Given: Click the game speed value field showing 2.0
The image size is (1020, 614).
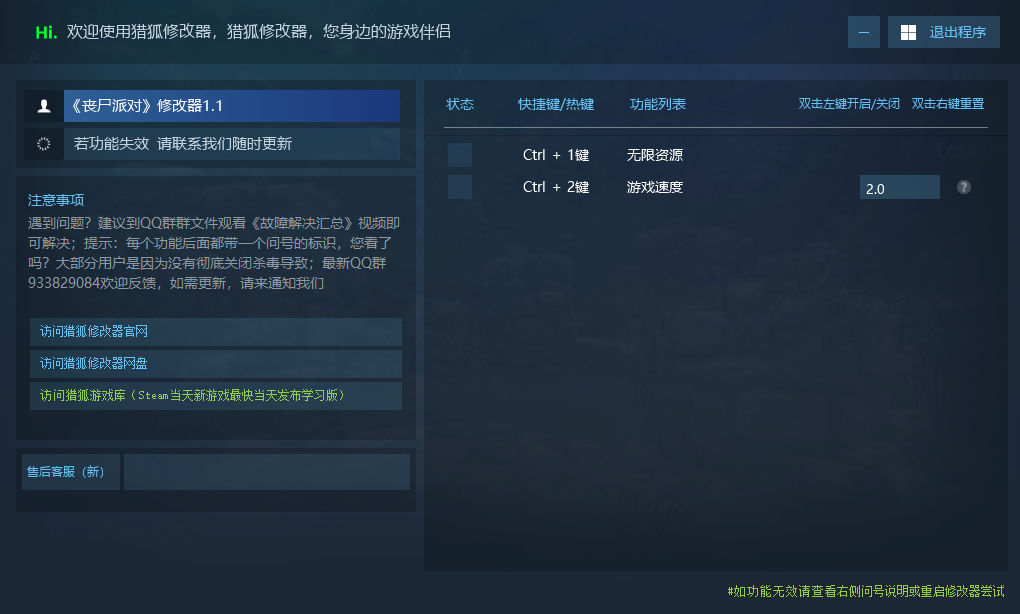Looking at the screenshot, I should coord(900,187).
